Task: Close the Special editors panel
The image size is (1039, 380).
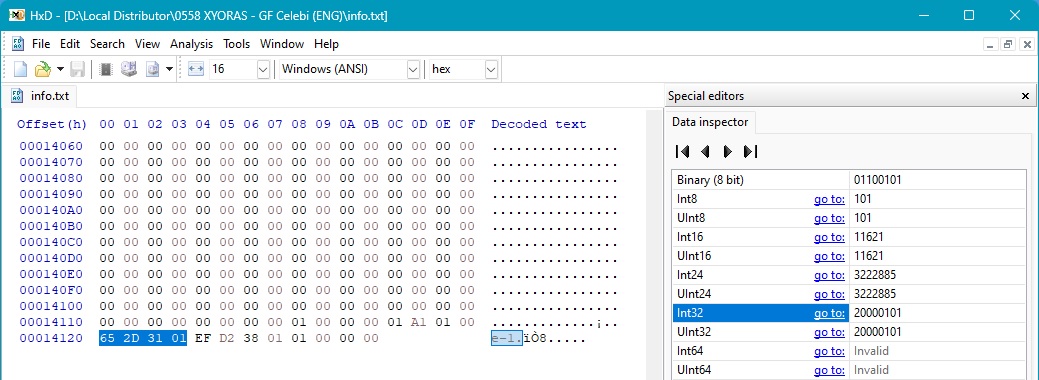Action: (1025, 96)
